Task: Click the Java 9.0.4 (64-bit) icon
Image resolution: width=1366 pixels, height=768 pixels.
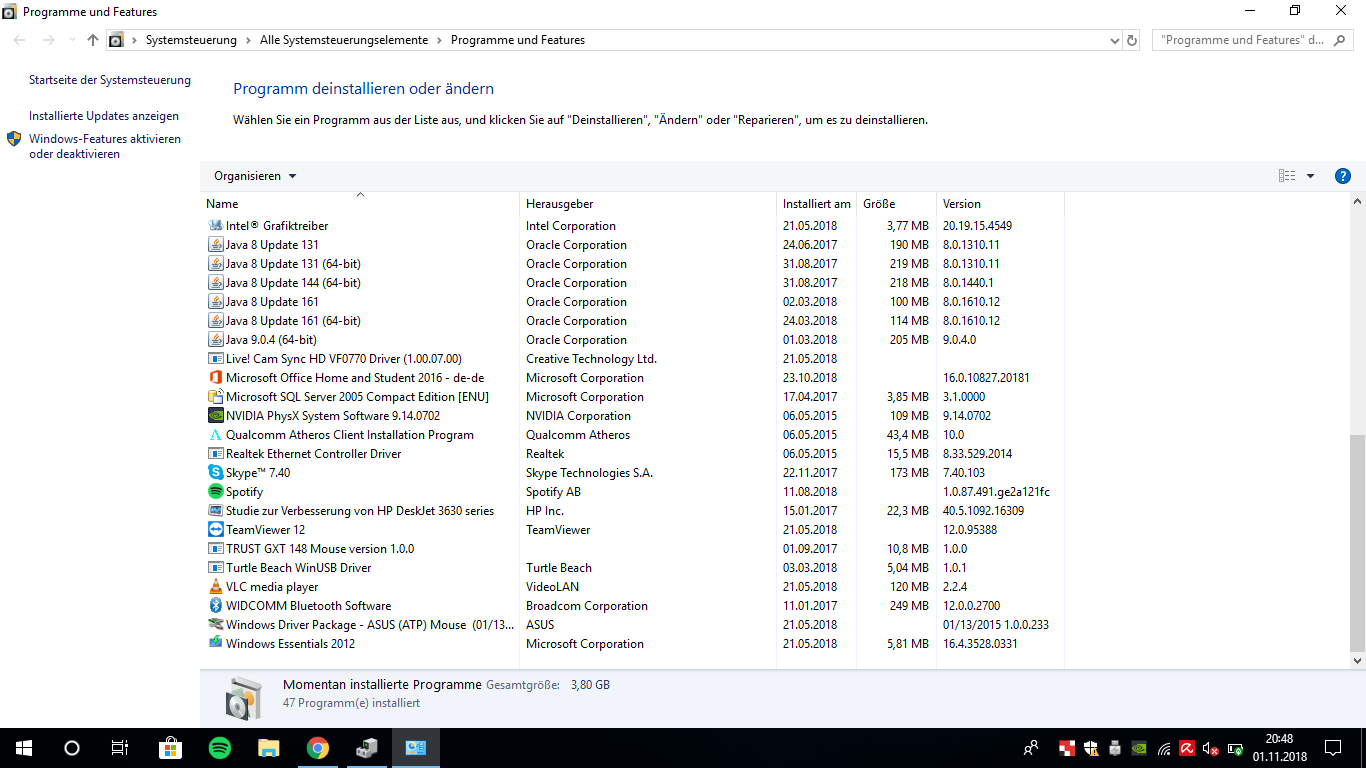Action: click(215, 340)
